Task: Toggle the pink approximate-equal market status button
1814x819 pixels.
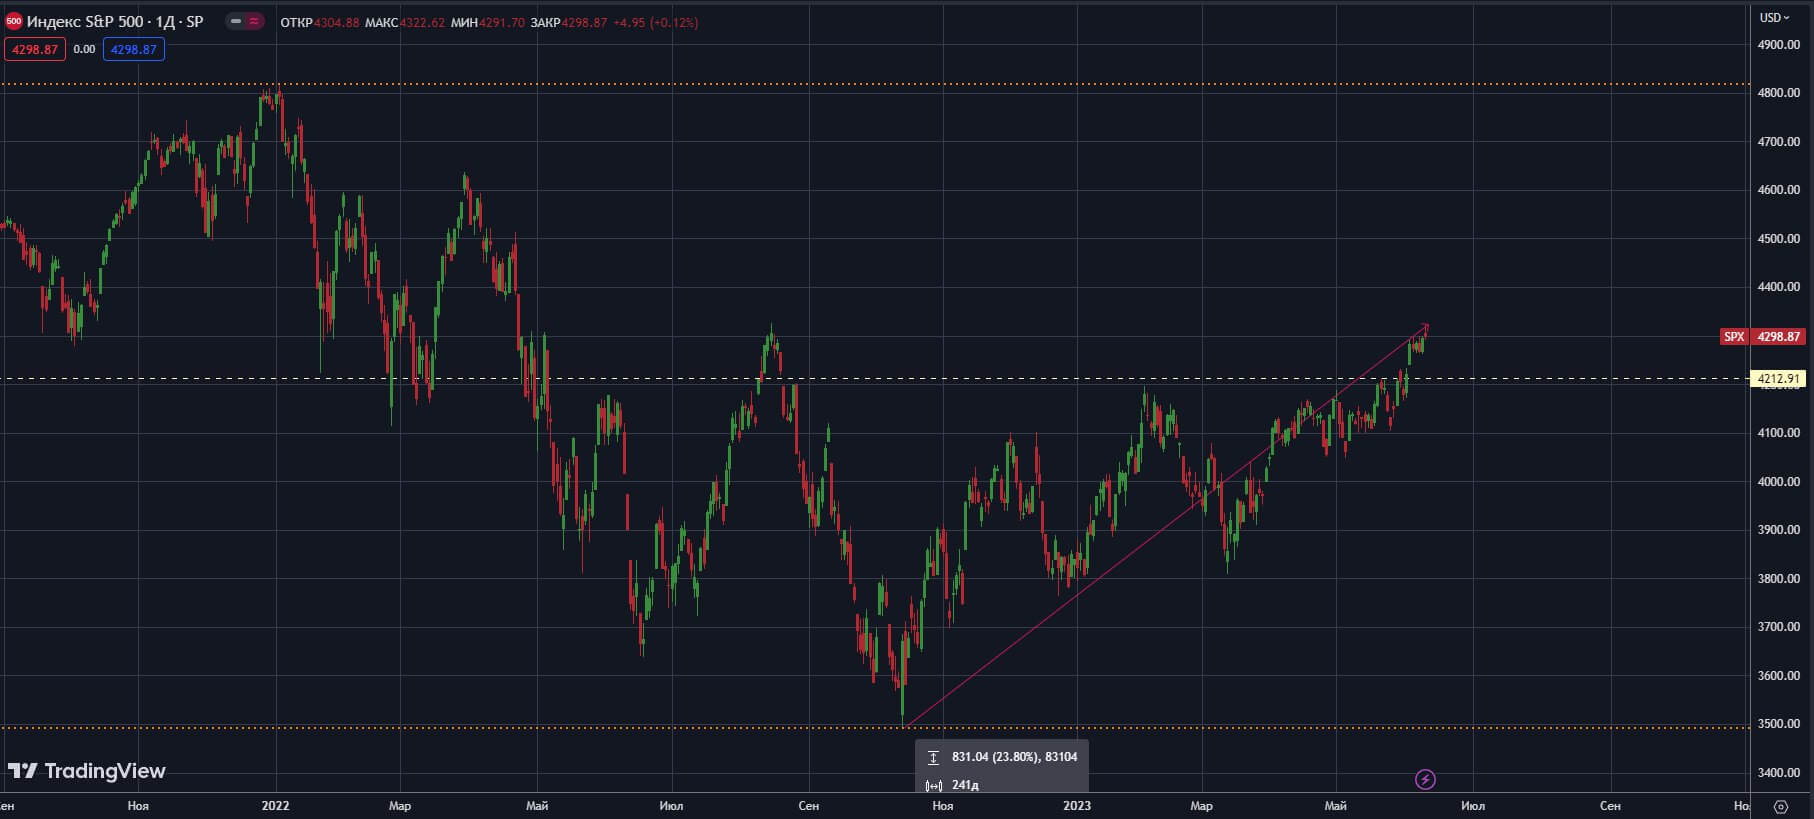Action: click(254, 21)
